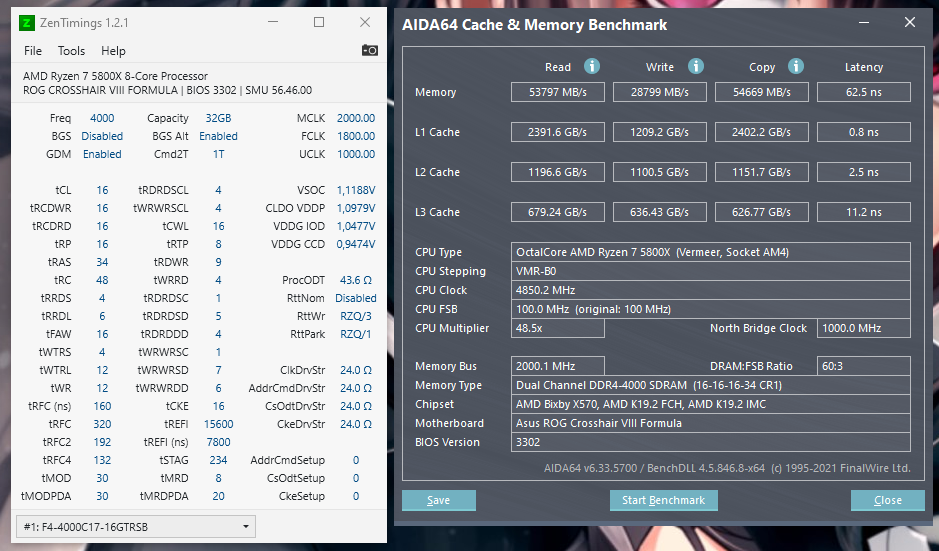Minimize the ZenTimings window

[273, 22]
